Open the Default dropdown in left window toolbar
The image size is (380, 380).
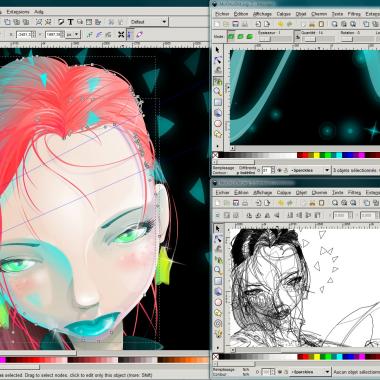(x=148, y=22)
